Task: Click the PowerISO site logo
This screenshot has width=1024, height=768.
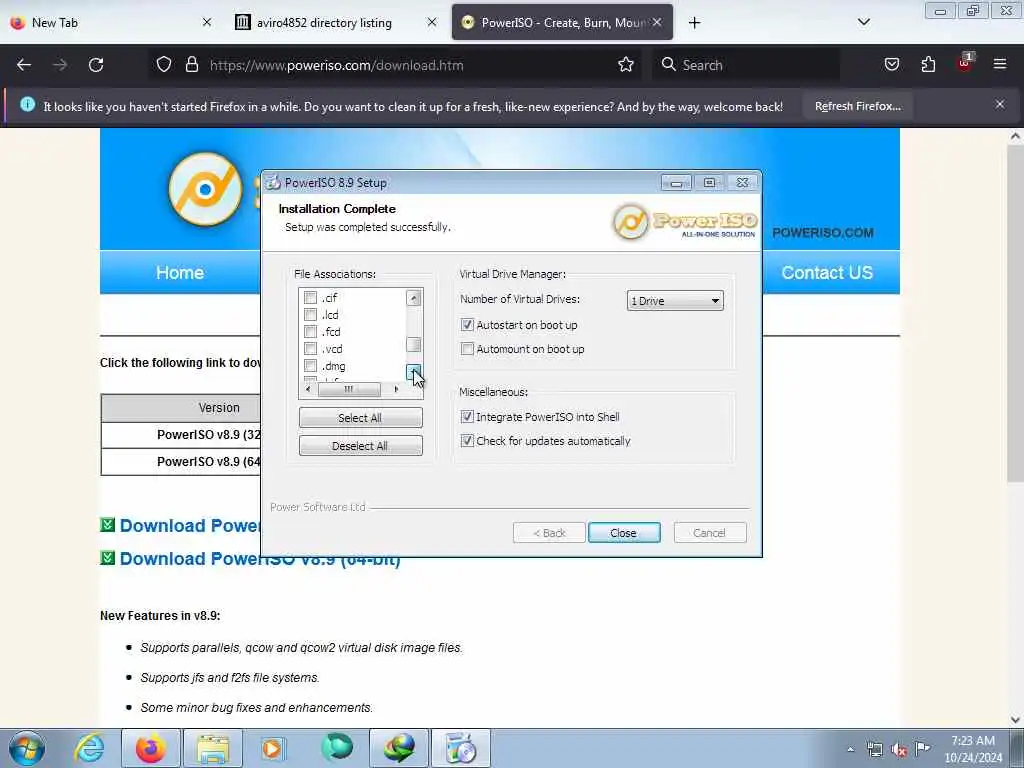Action: pos(205,189)
